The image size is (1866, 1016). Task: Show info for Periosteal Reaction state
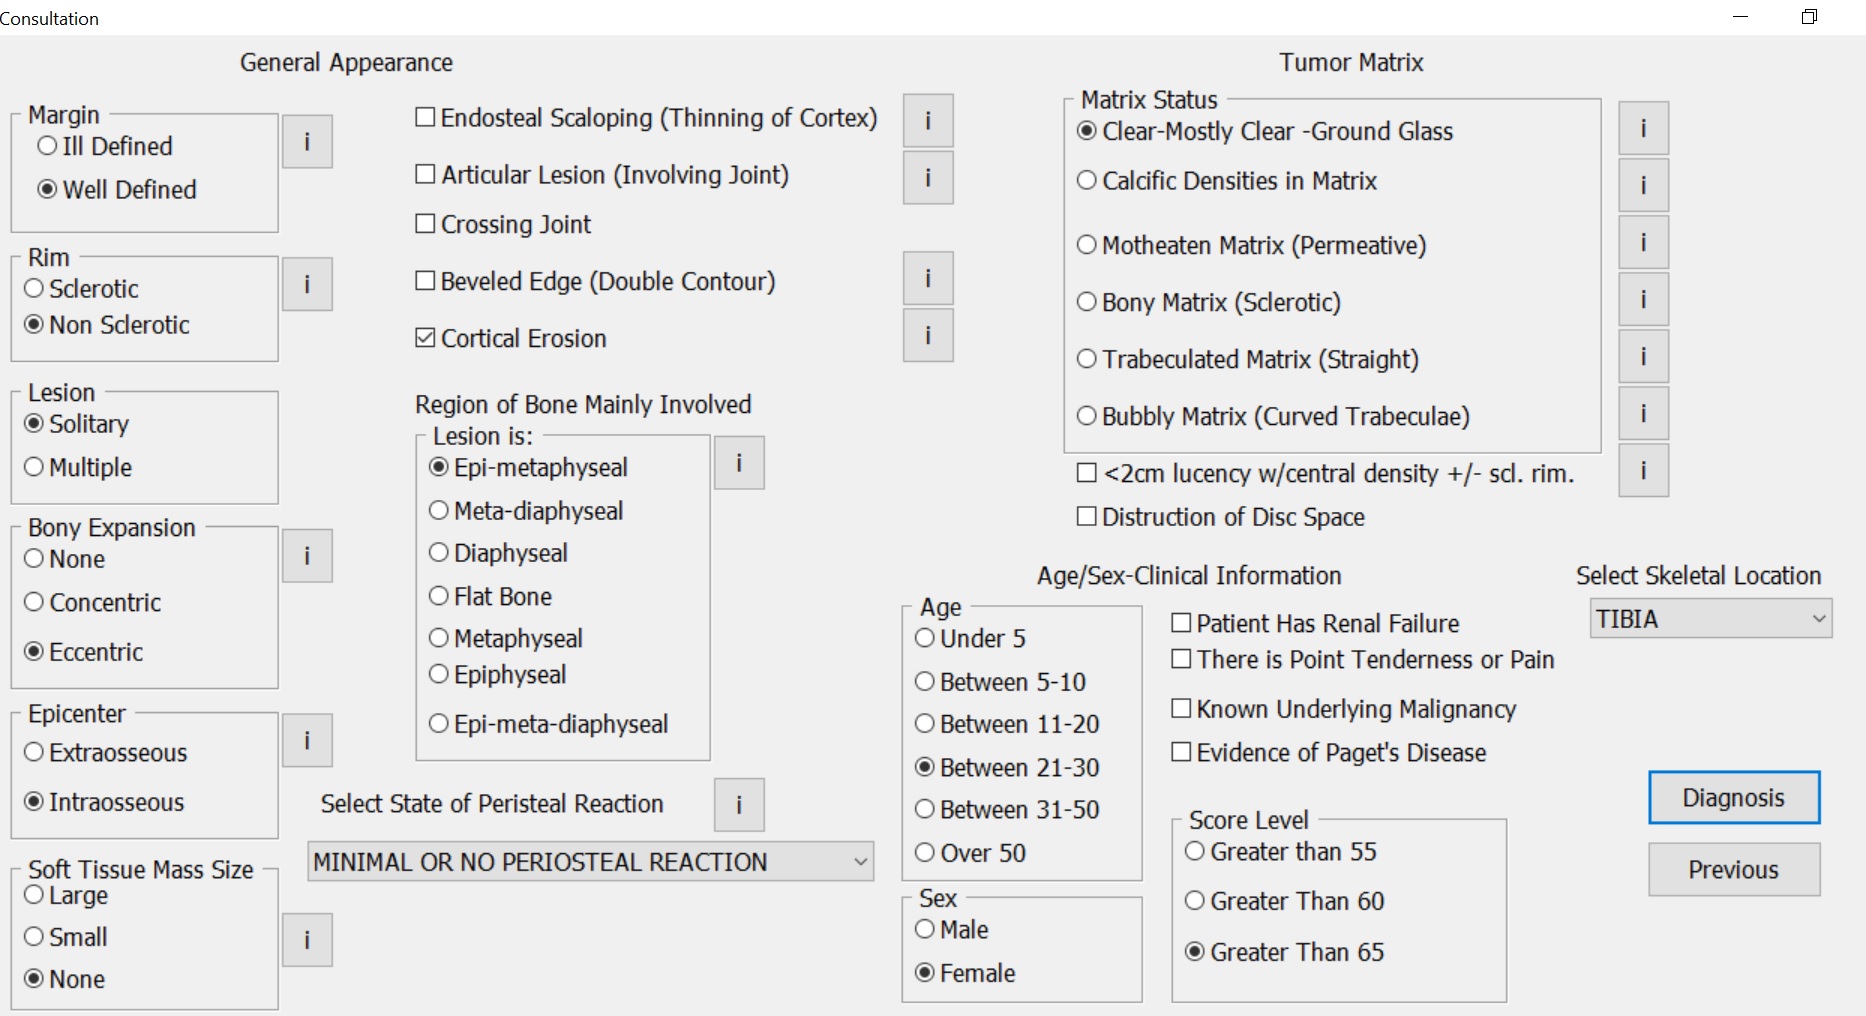pyautogui.click(x=739, y=805)
